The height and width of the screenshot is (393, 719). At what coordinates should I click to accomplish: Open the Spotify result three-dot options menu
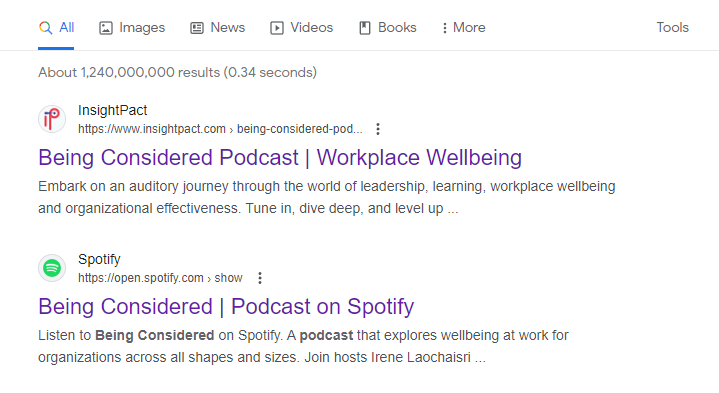(x=260, y=278)
